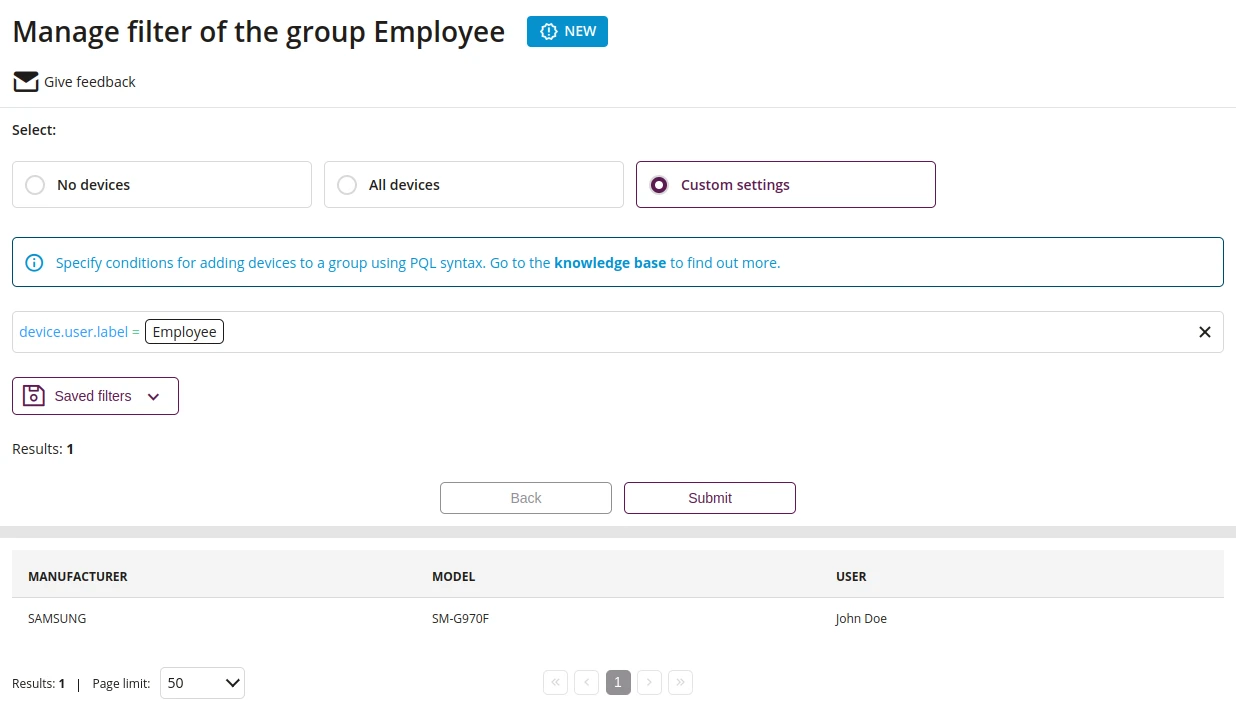The image size is (1236, 720).
Task: Click the Give feedback envelope icon
Action: (x=26, y=82)
